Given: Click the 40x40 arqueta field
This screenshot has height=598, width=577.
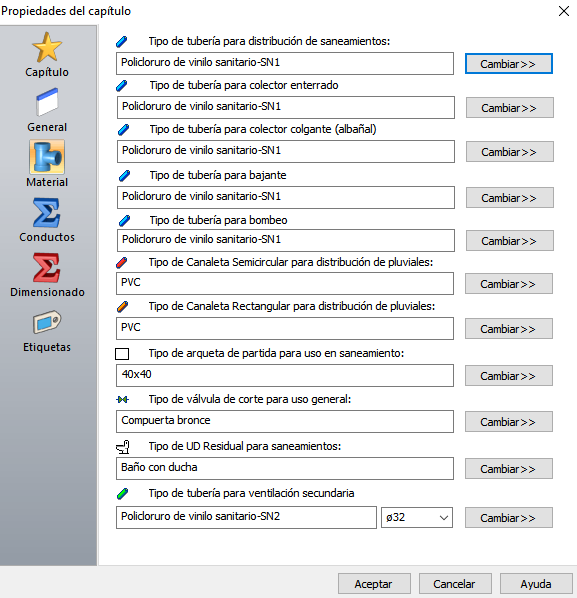Looking at the screenshot, I should tap(285, 375).
